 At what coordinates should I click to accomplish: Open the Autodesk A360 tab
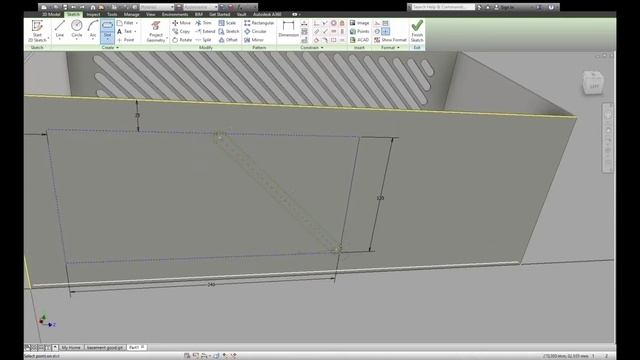[x=267, y=14]
